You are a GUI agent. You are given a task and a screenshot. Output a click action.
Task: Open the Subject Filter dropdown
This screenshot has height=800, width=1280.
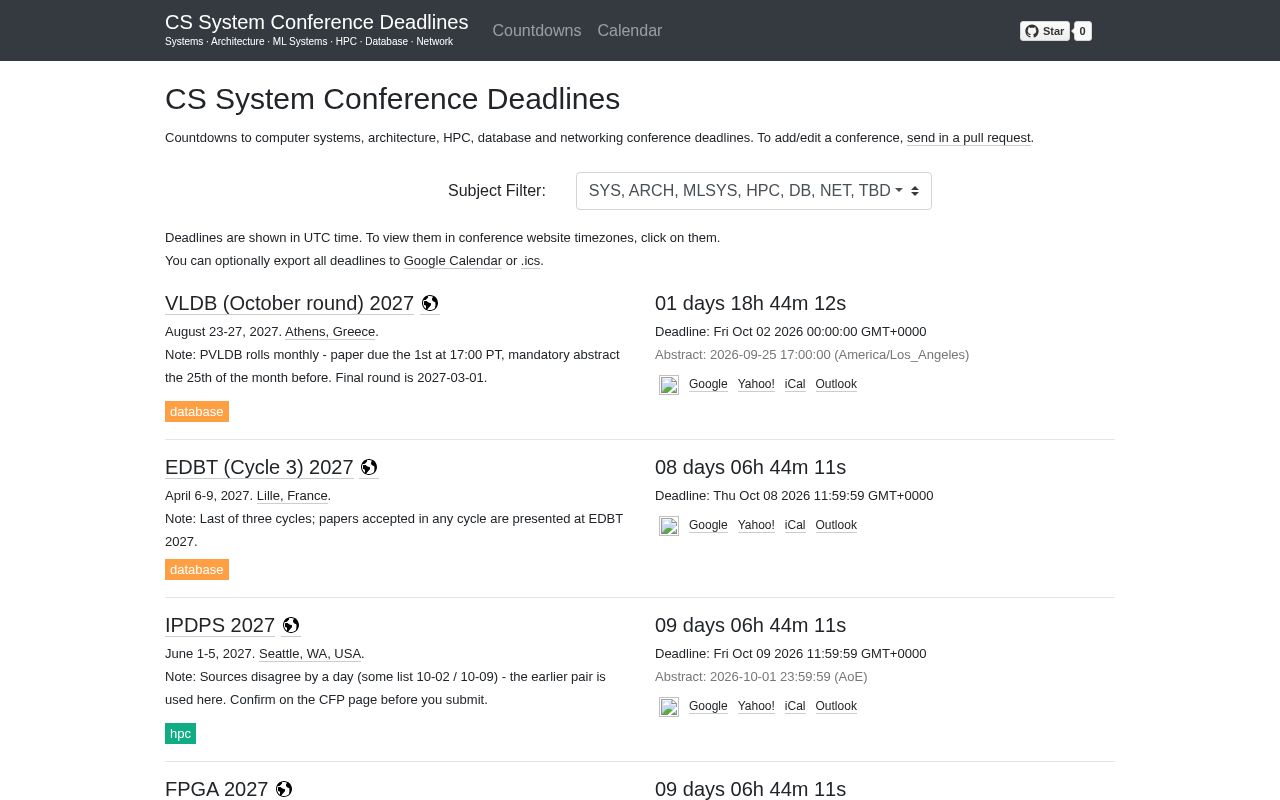(x=754, y=191)
